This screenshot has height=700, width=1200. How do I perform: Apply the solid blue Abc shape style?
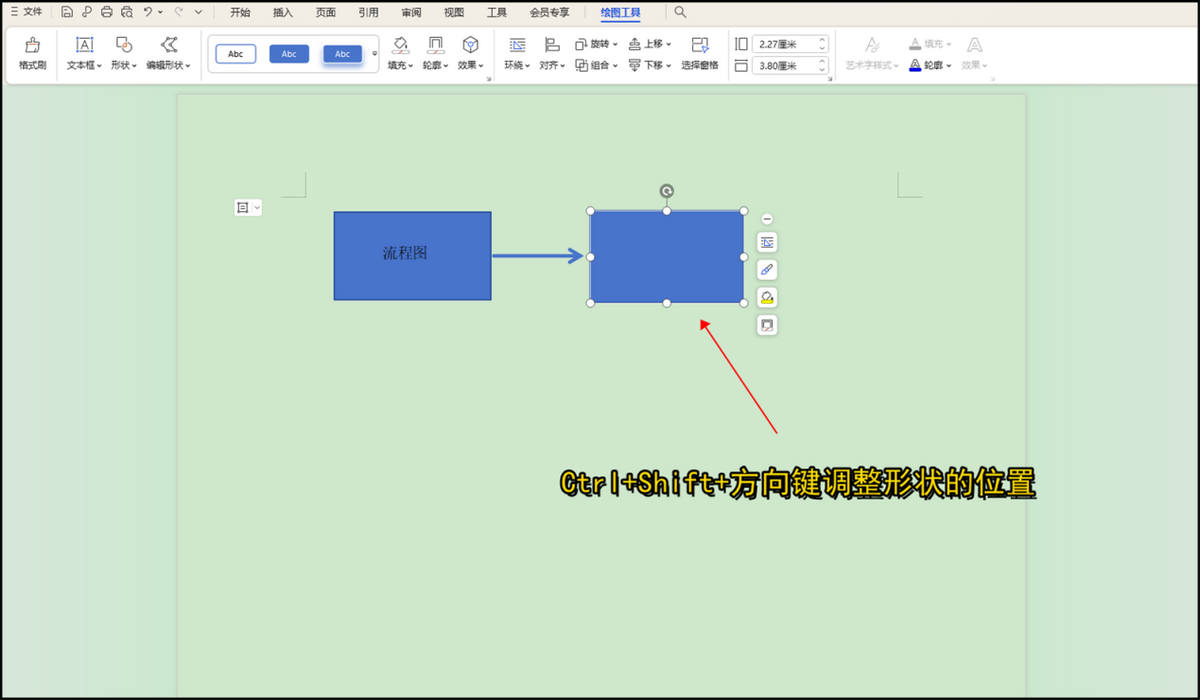(x=289, y=54)
